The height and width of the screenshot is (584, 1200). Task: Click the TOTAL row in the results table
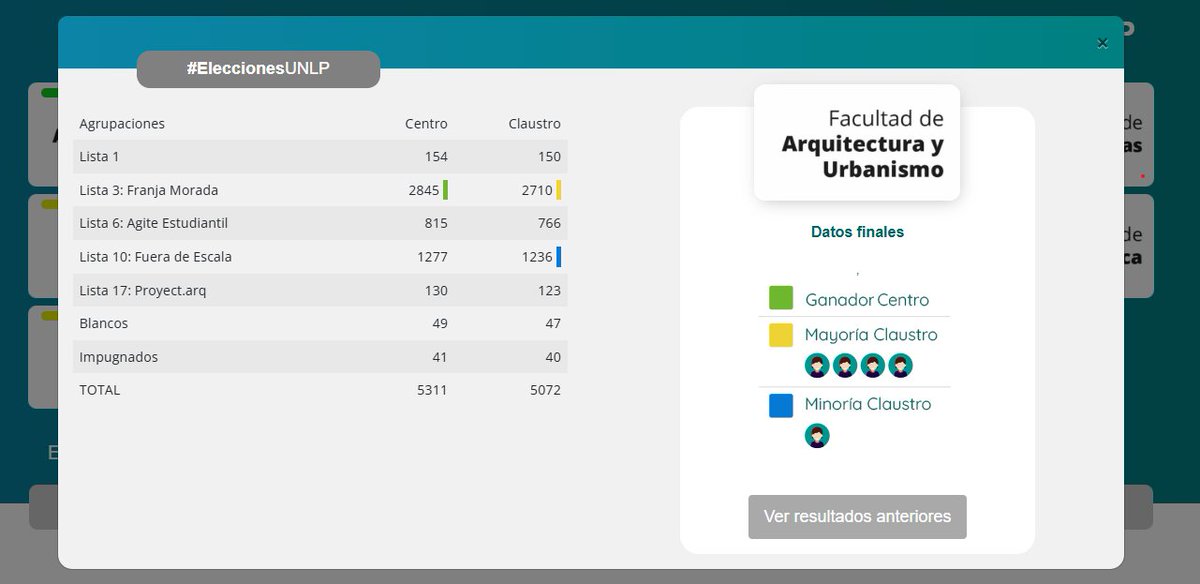pos(320,390)
